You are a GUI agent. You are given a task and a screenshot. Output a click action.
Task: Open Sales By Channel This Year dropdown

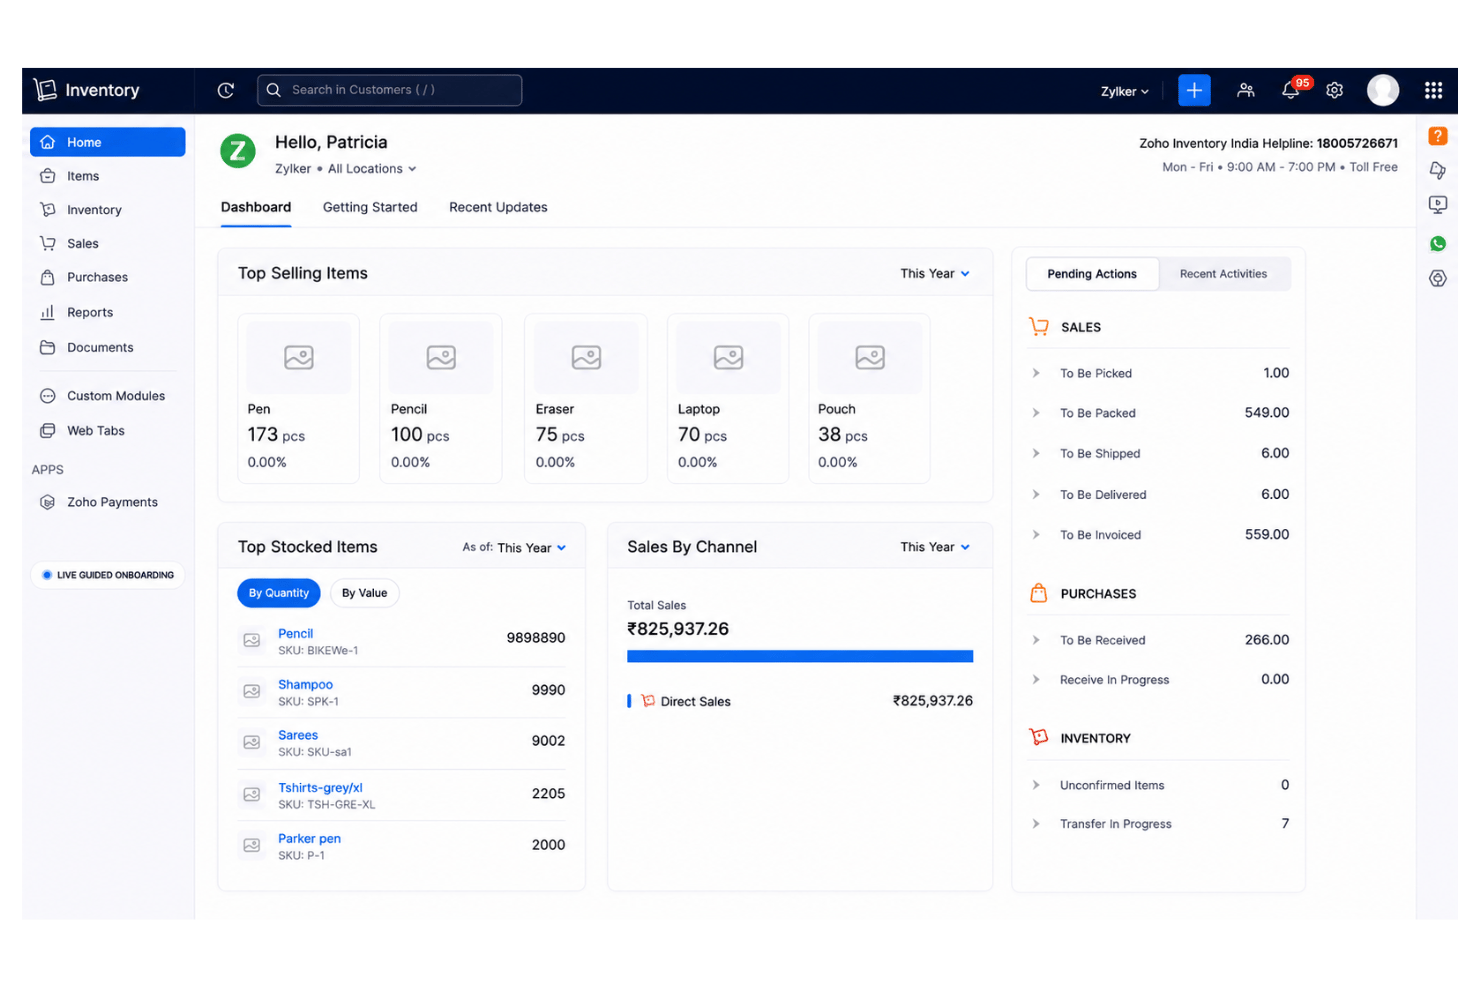935,547
